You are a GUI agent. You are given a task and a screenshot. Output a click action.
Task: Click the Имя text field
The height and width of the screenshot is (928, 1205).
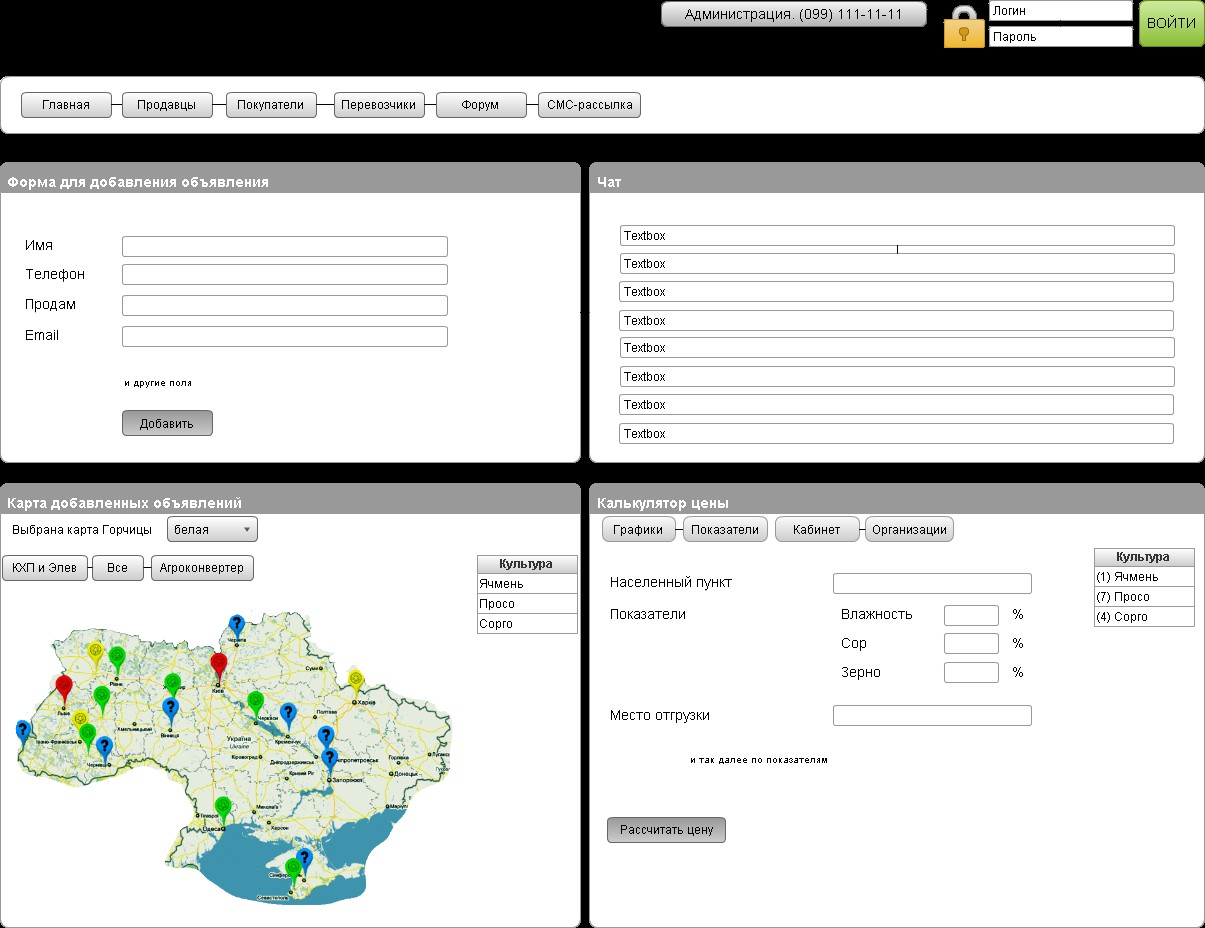[x=285, y=247]
